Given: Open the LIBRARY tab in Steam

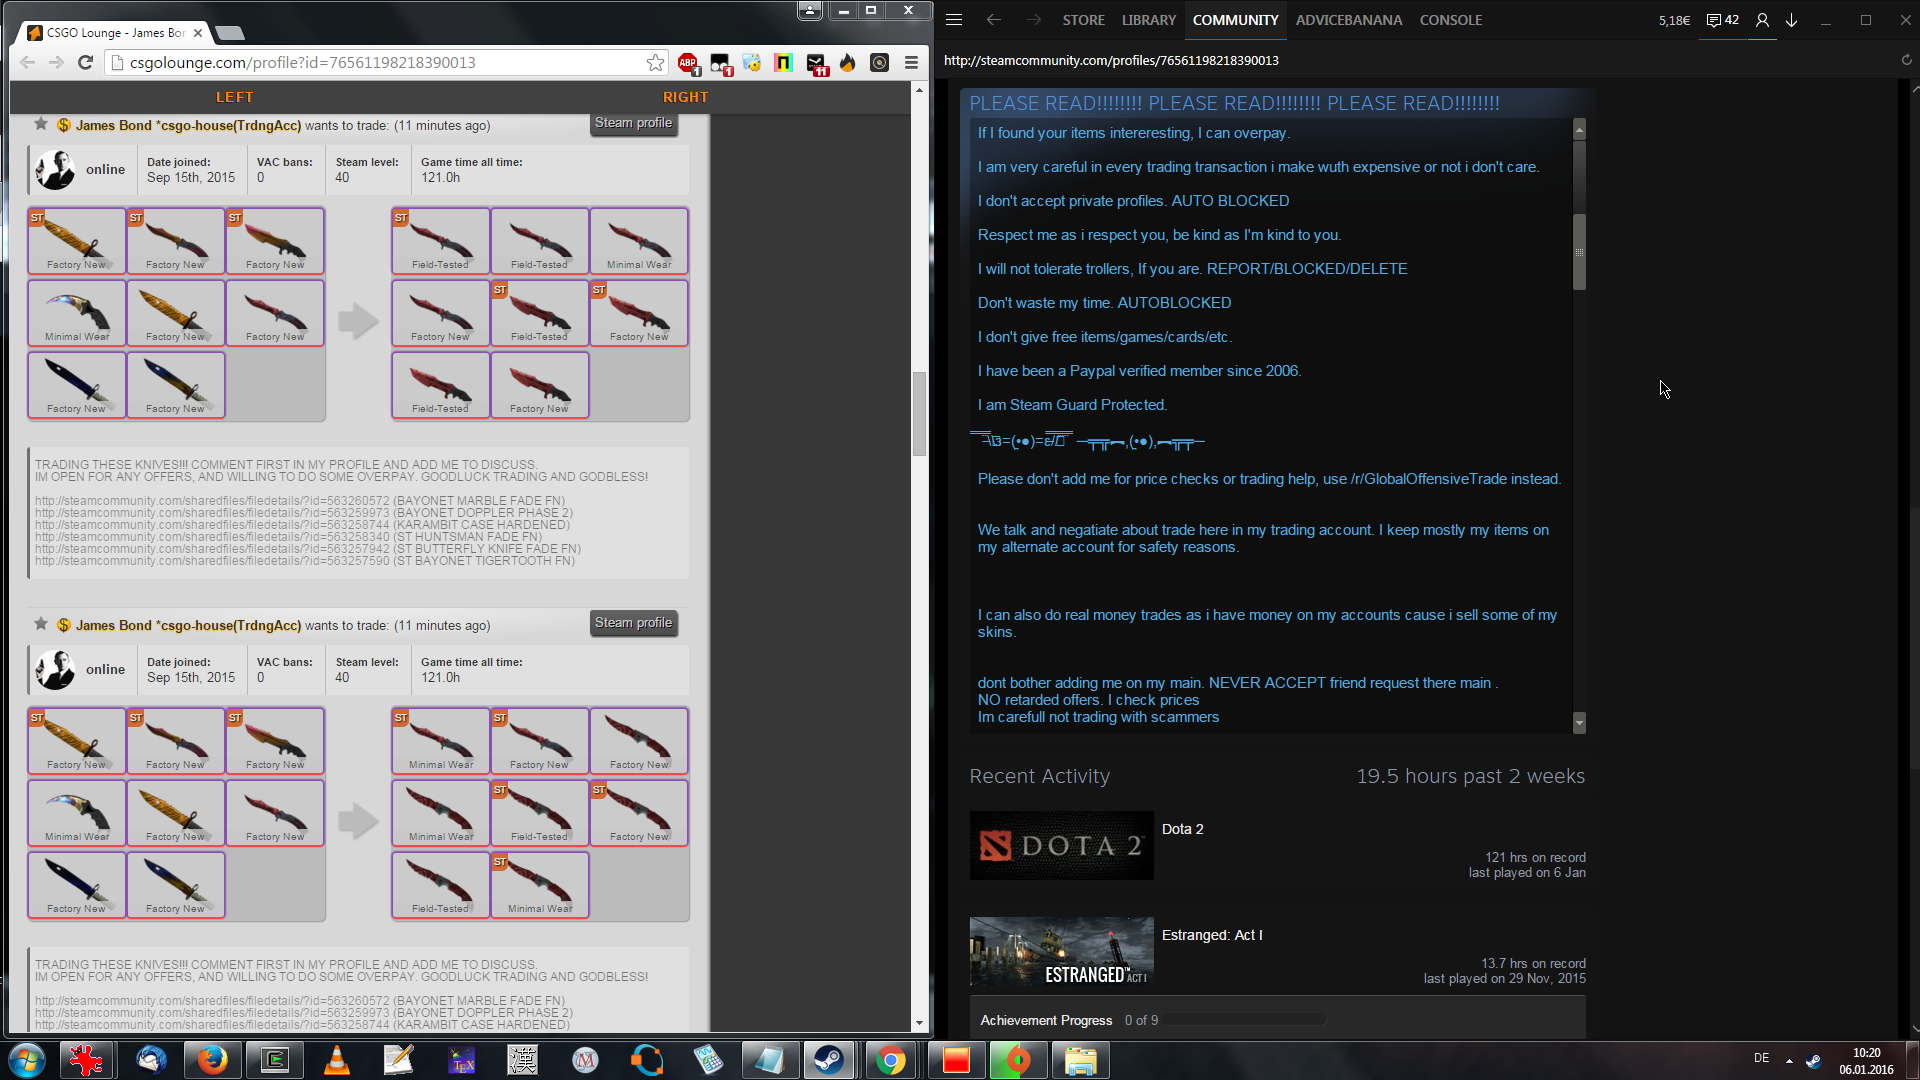Looking at the screenshot, I should (x=1148, y=20).
